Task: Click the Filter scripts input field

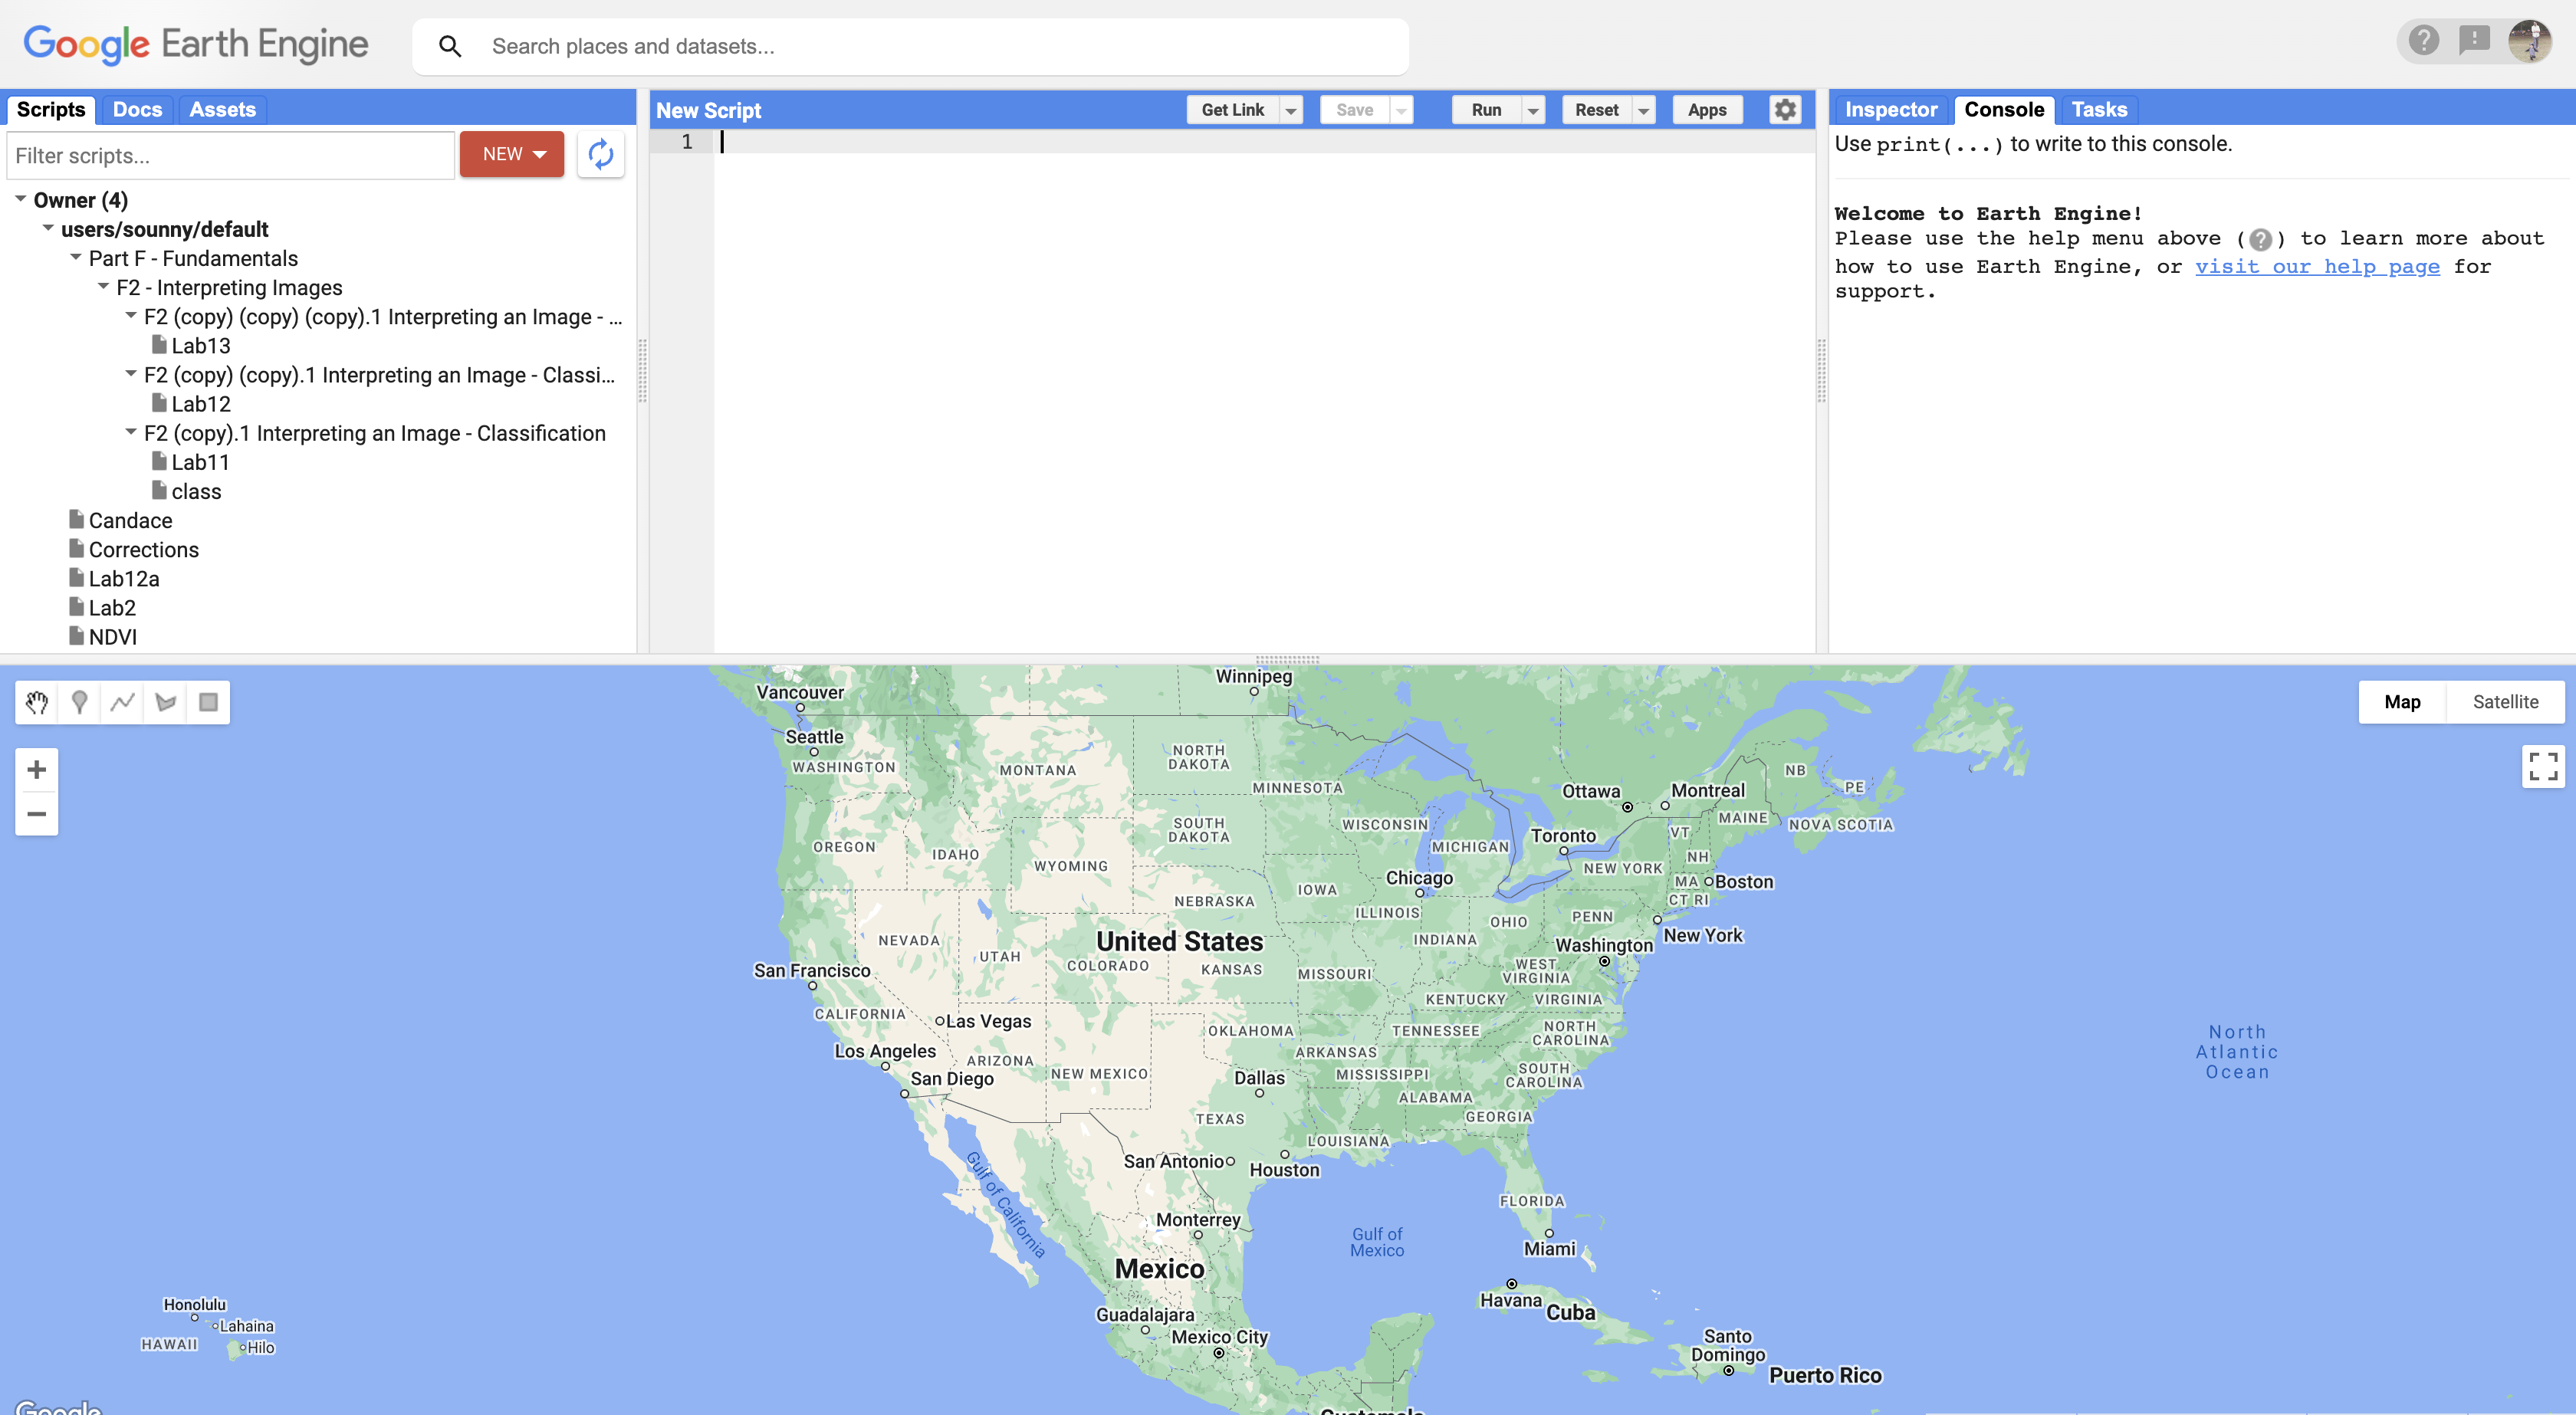Action: point(230,155)
